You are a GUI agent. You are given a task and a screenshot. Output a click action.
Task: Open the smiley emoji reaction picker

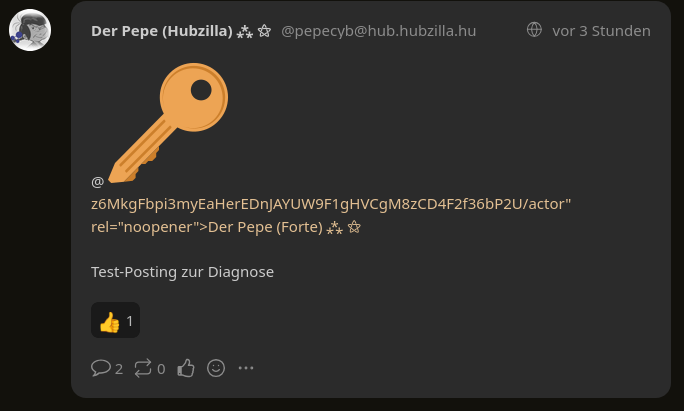(215, 368)
